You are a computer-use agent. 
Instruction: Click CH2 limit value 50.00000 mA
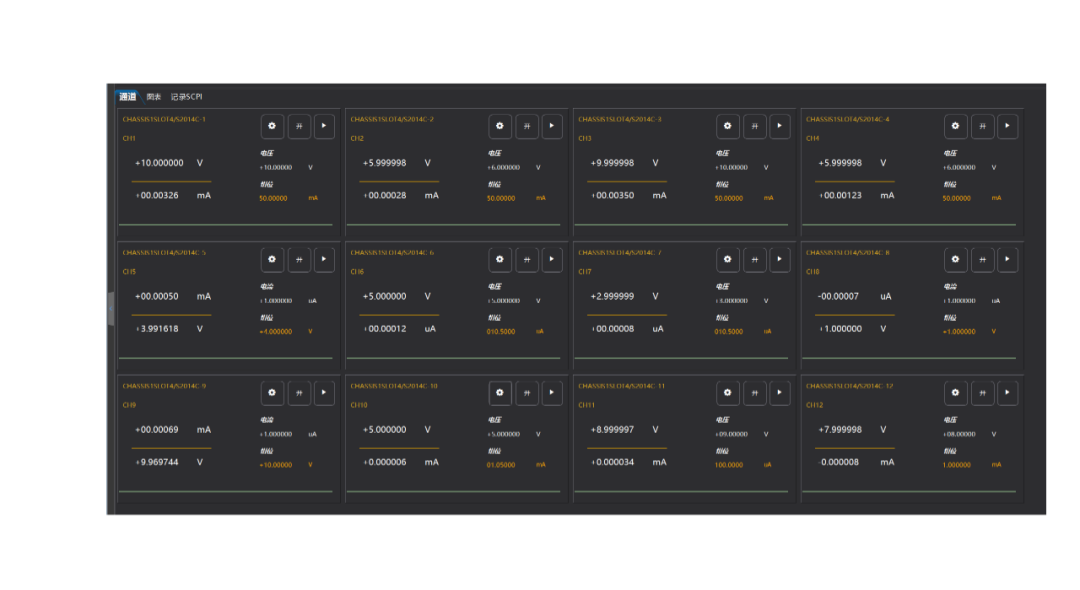point(501,198)
